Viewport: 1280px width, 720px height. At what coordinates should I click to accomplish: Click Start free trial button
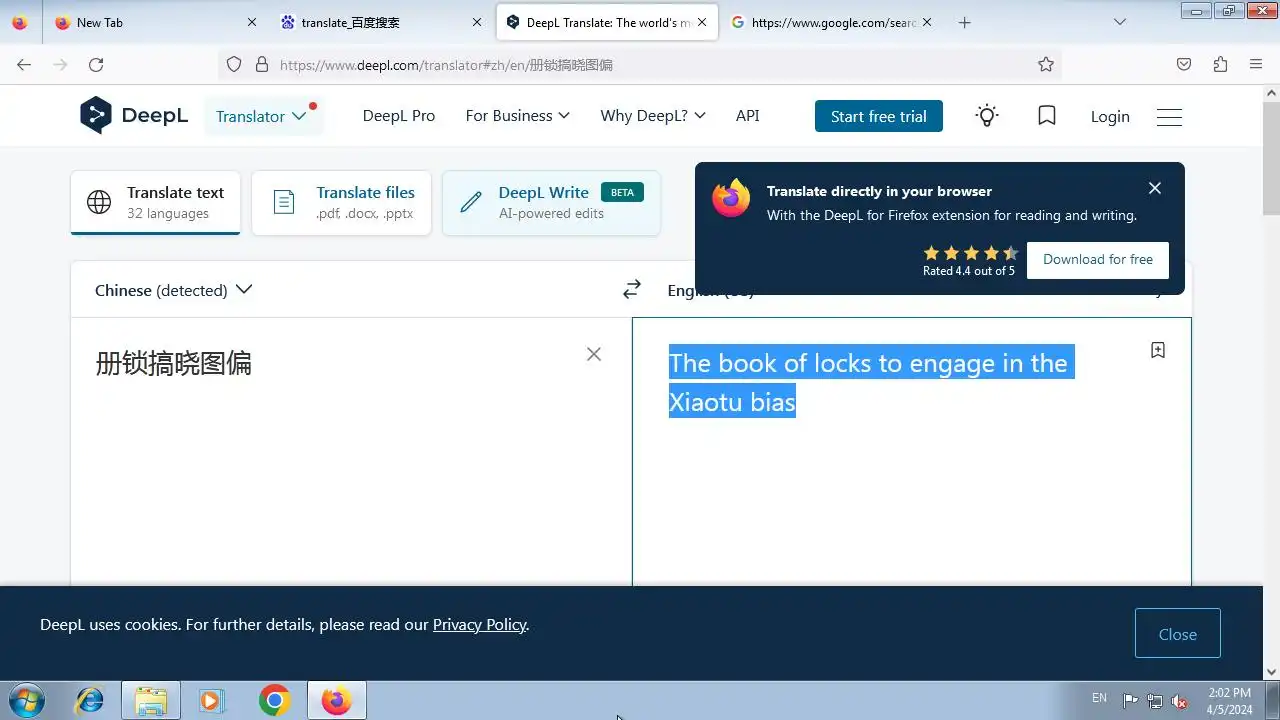point(878,116)
